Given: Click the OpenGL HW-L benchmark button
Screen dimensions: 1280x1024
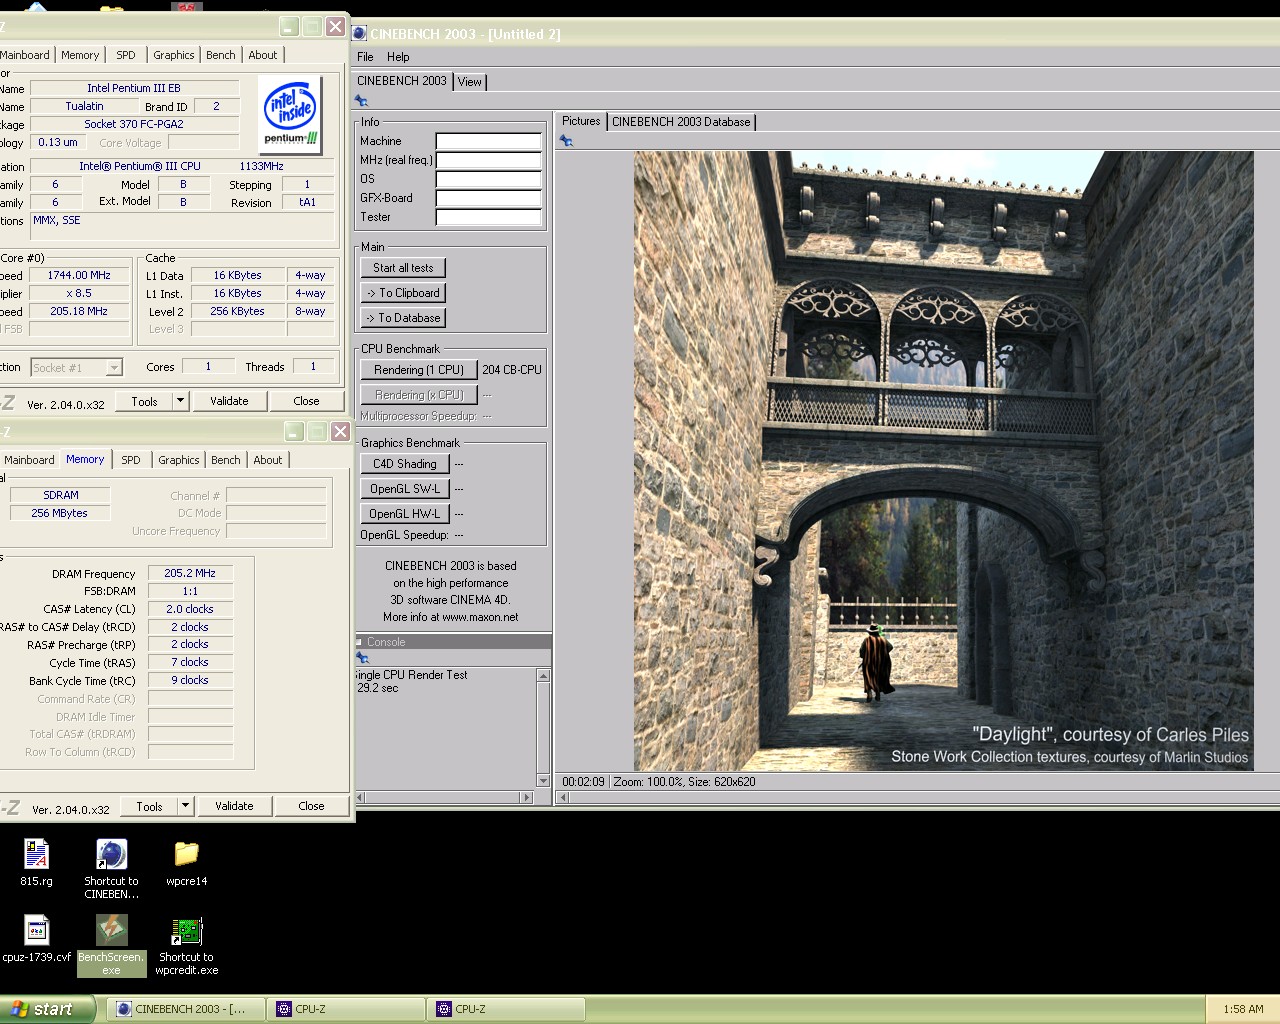Looking at the screenshot, I should (x=404, y=514).
